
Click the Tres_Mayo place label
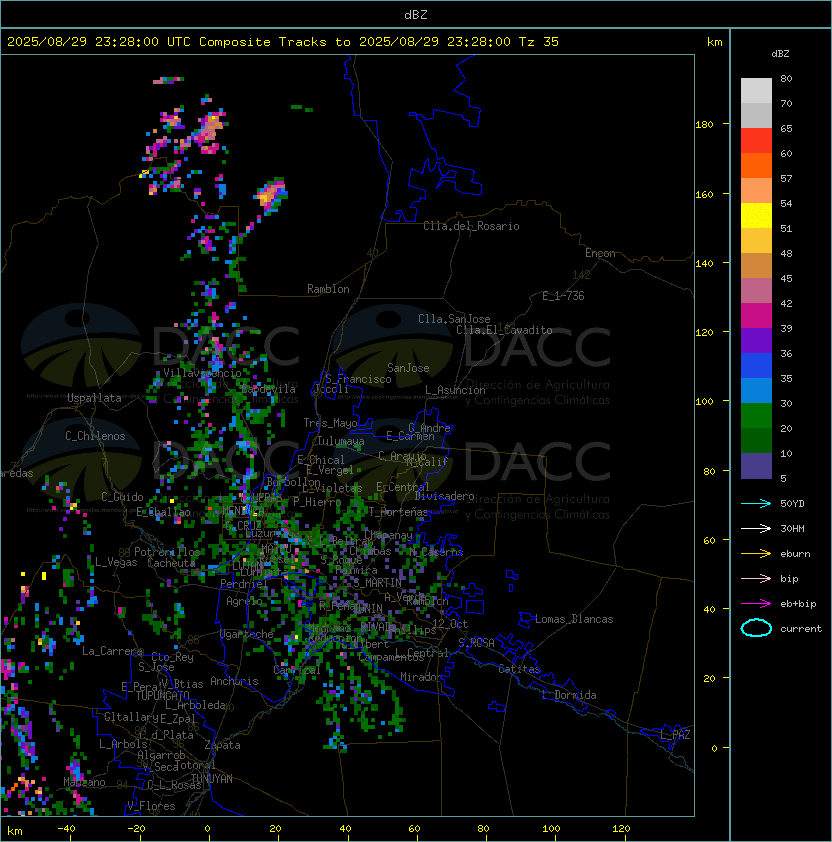(x=330, y=423)
